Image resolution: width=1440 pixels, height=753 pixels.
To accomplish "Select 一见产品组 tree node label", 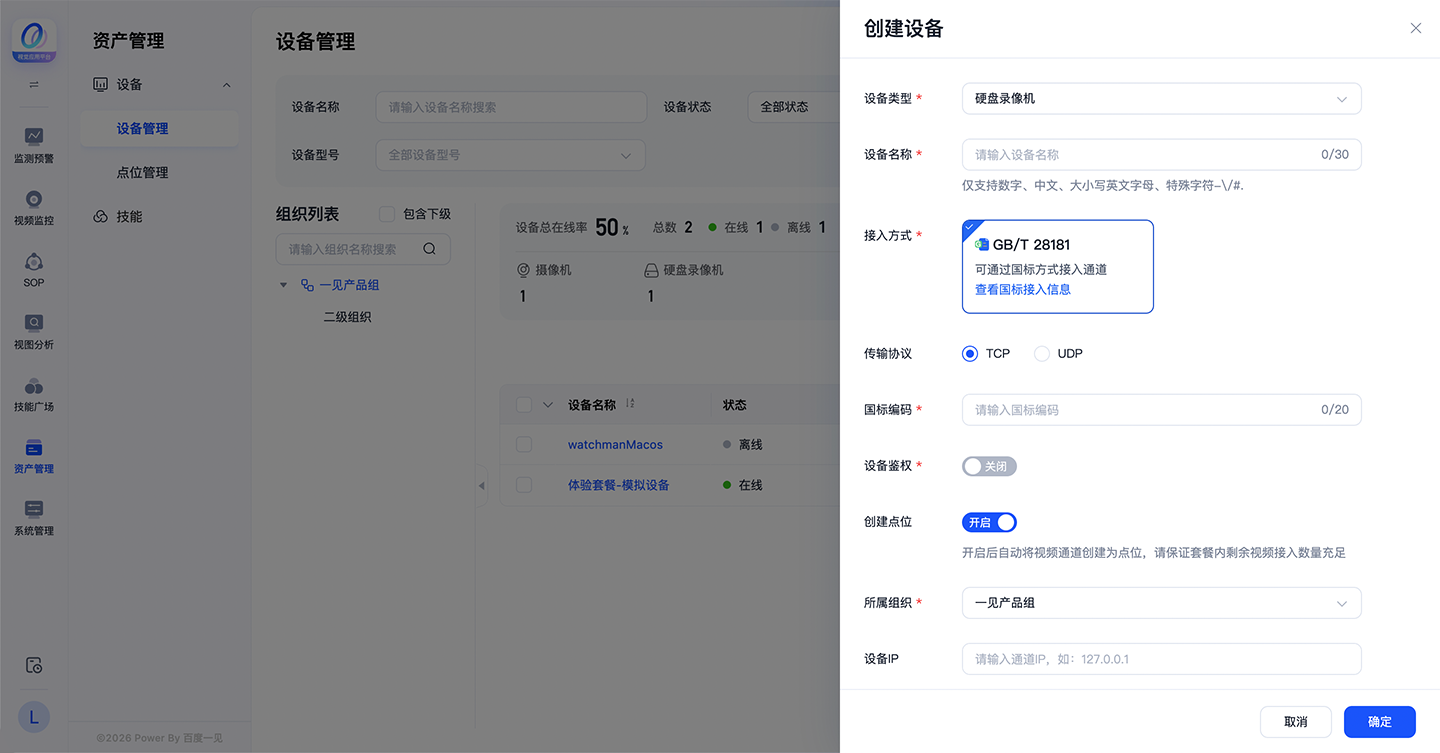I will click(349, 285).
